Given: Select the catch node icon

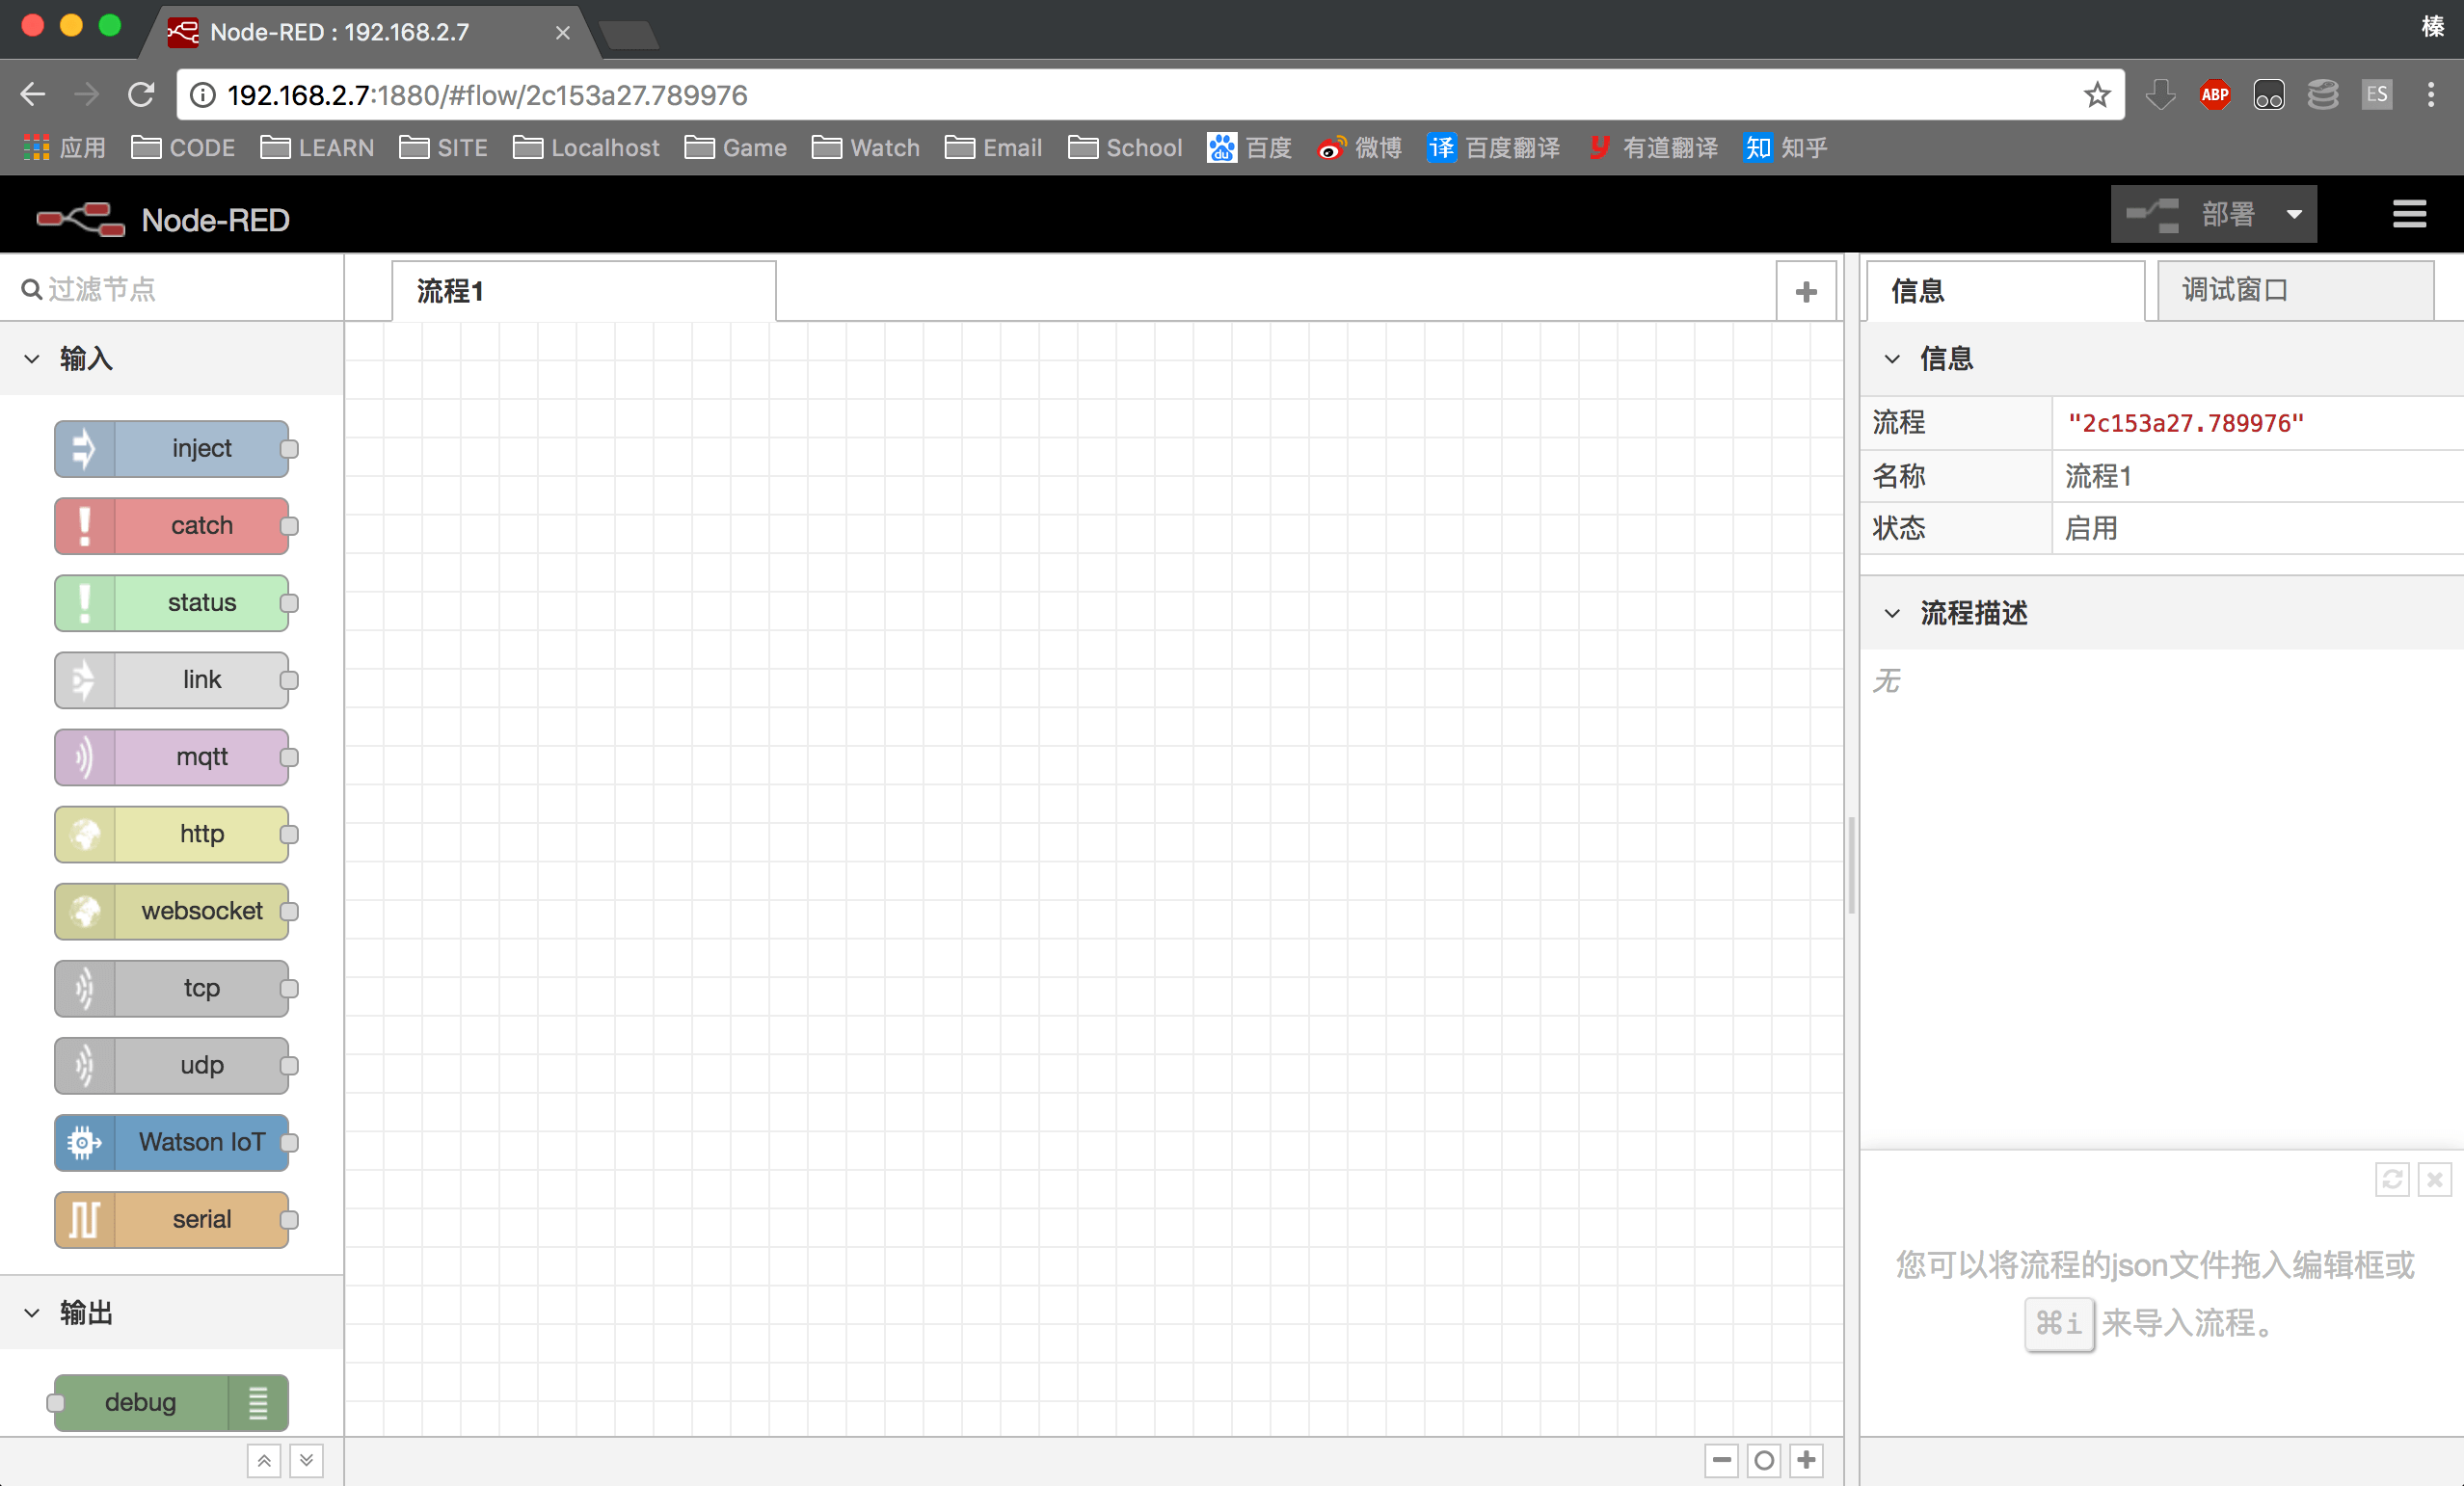Looking at the screenshot, I should 85,524.
